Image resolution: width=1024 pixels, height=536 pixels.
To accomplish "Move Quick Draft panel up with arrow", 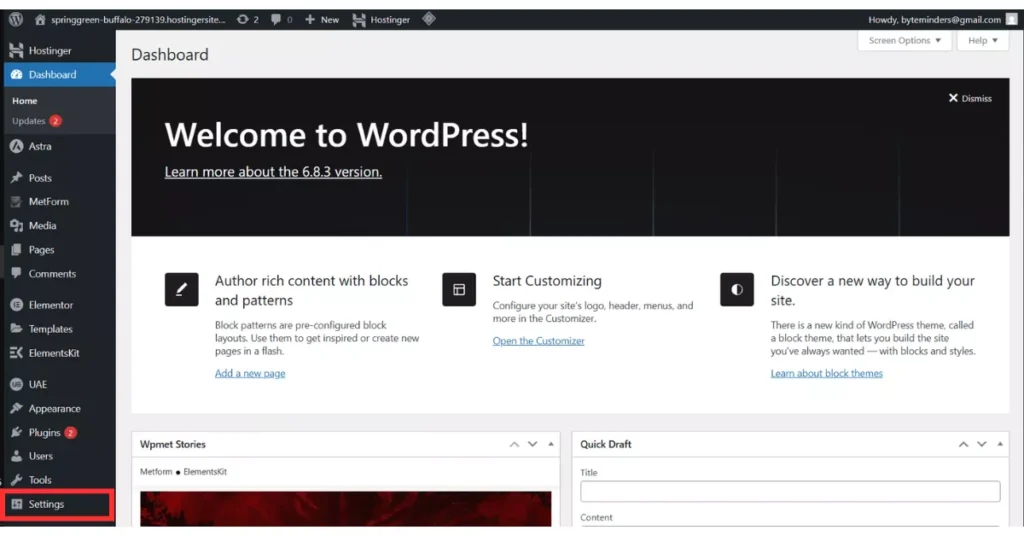I will pos(963,444).
